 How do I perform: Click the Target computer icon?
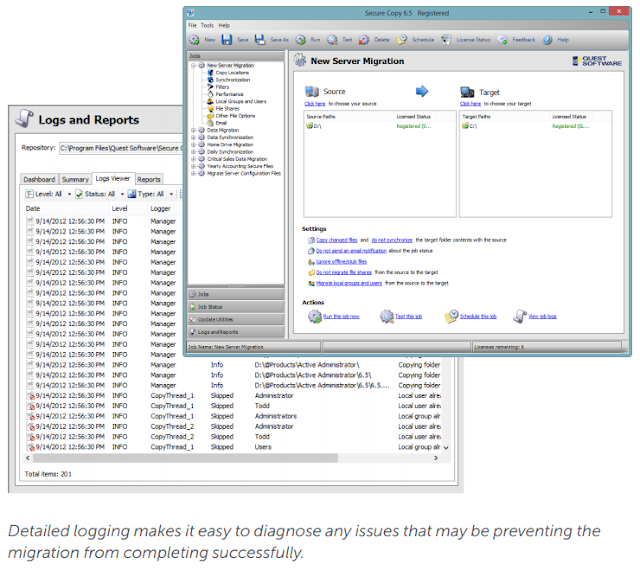[467, 92]
